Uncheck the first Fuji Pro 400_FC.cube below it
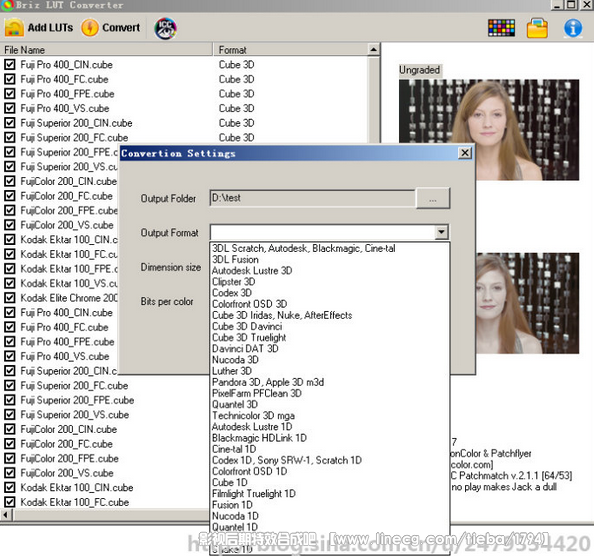This screenshot has height=556, width=594. click(x=10, y=79)
